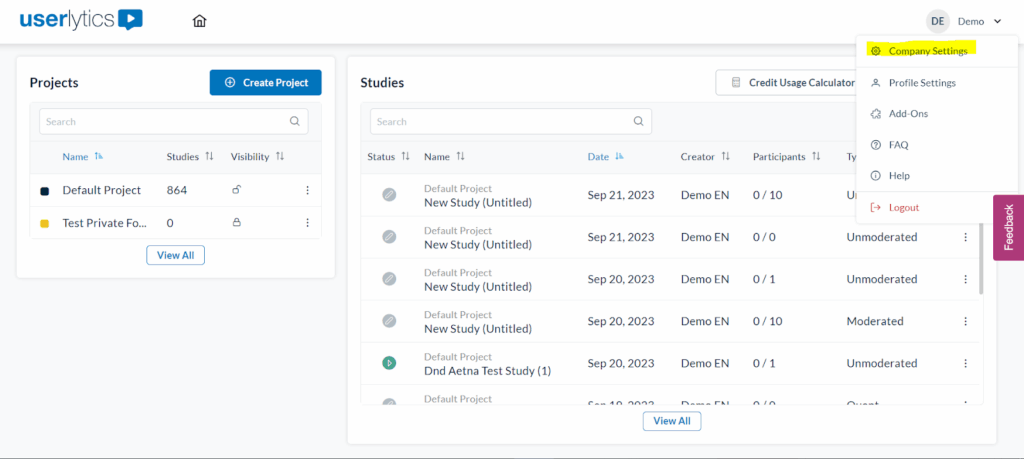Open three-dot menu for Test Private project

[x=307, y=223]
